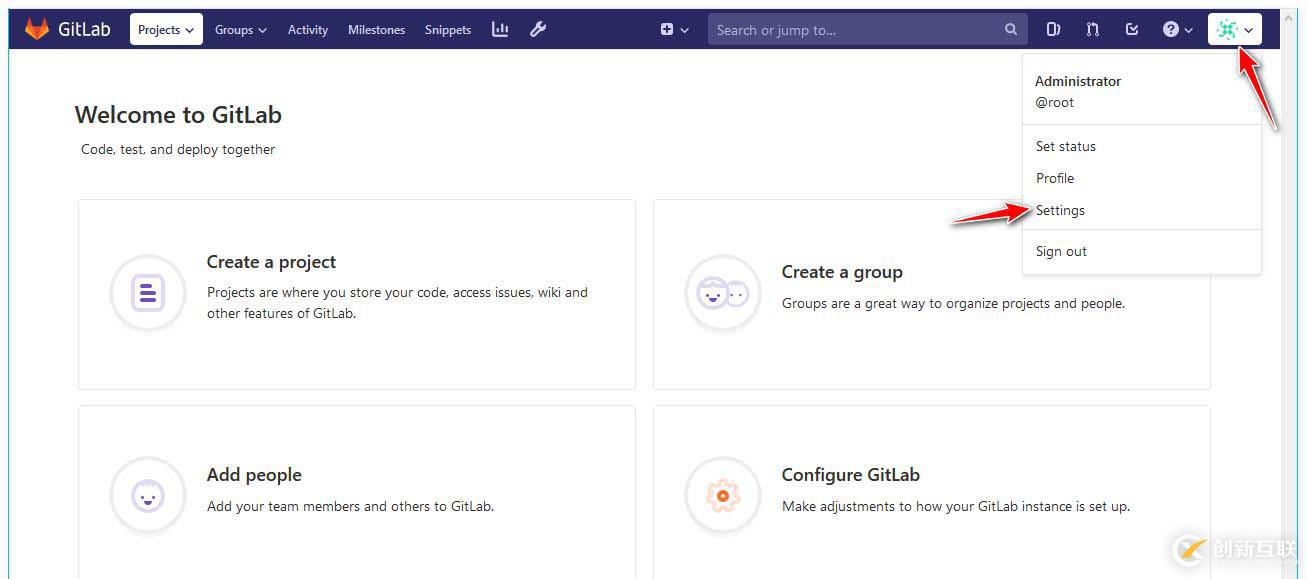This screenshot has height=579, width=1307.
Task: Click 'Groups are a great way' description
Action: tap(953, 303)
